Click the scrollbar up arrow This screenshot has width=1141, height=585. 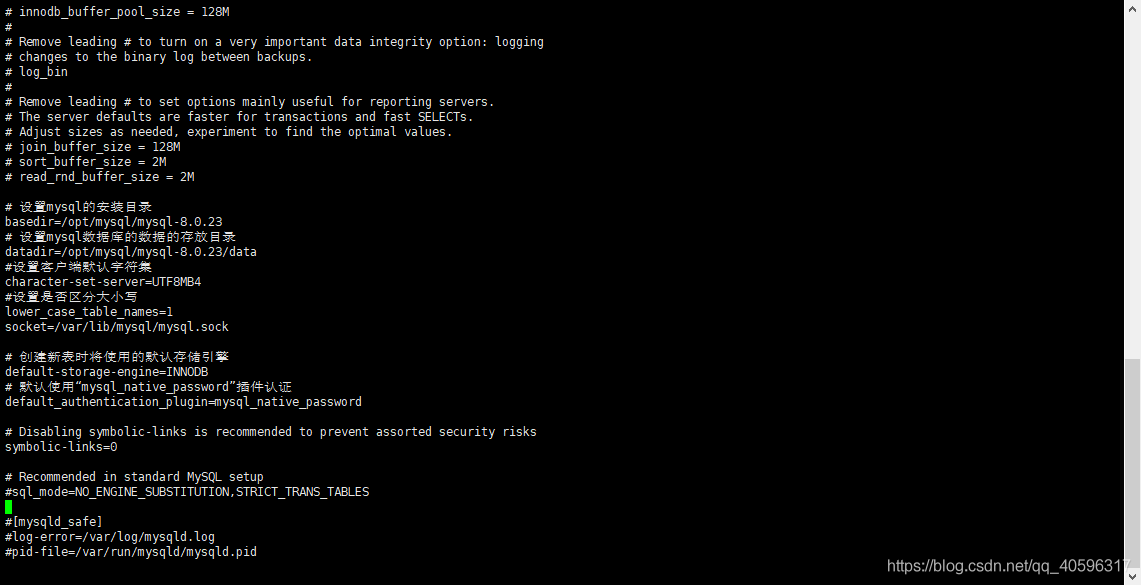[1132, 7]
